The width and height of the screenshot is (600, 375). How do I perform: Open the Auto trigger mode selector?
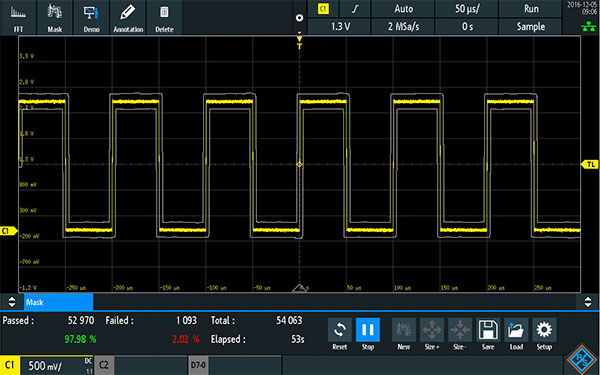point(403,8)
